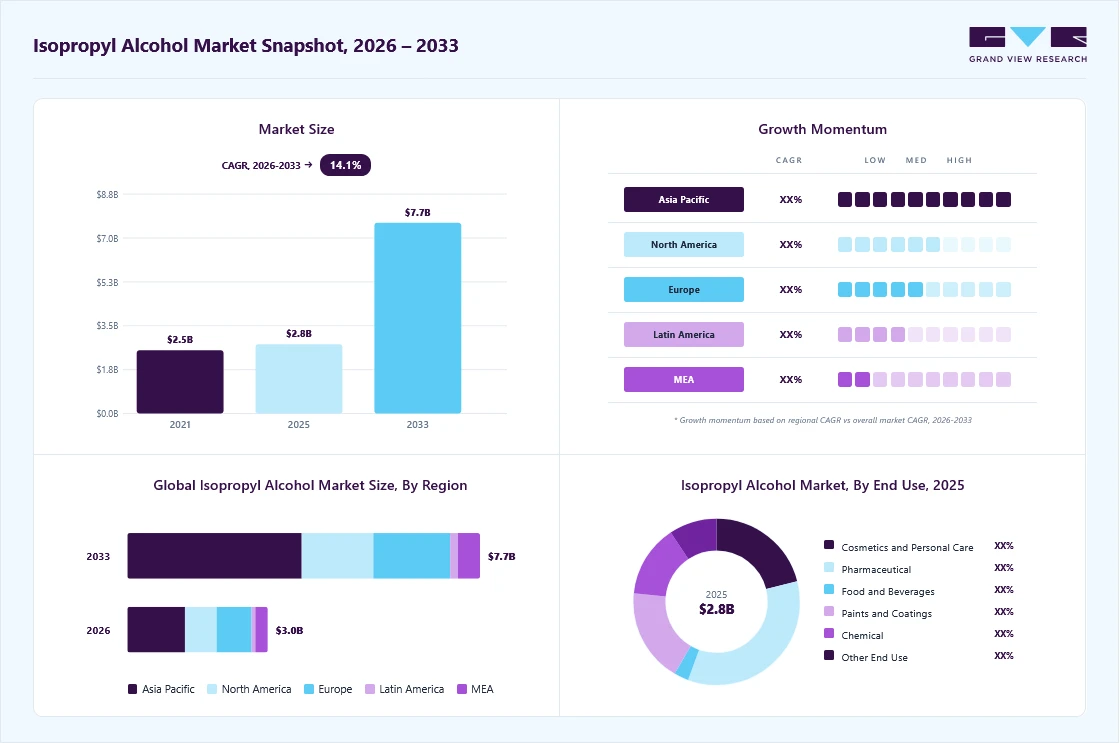Click the XX% value for Pharmaceutical
This screenshot has width=1120, height=743.
tap(1004, 567)
